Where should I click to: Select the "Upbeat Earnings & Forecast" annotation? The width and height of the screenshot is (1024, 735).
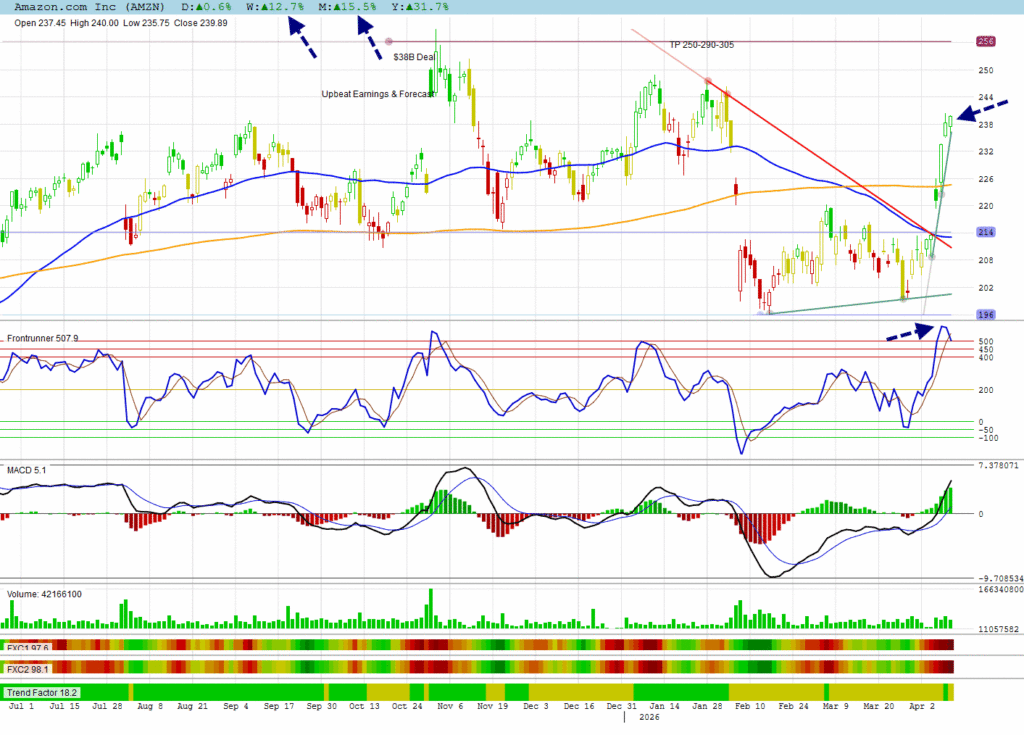click(x=378, y=94)
